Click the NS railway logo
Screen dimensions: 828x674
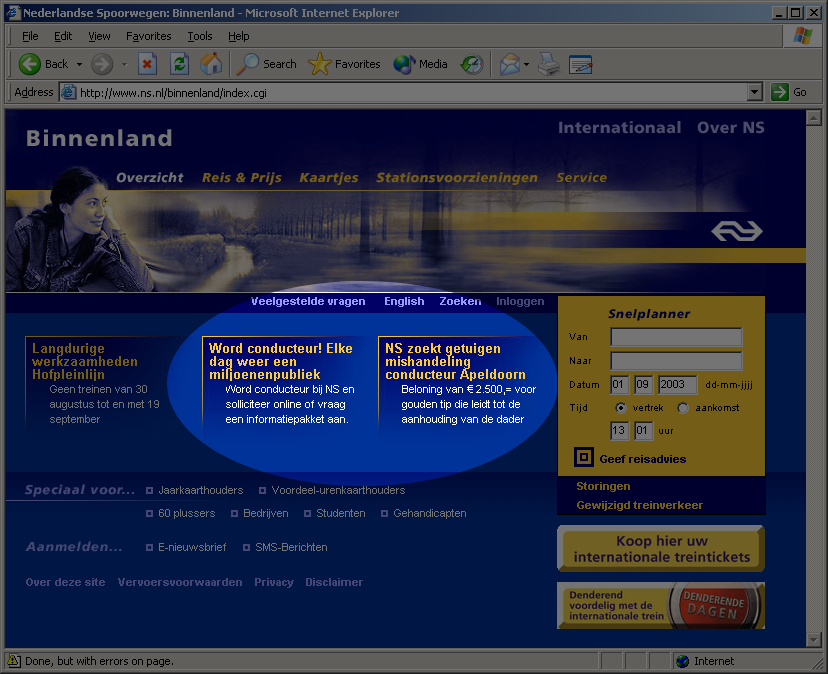click(x=737, y=231)
